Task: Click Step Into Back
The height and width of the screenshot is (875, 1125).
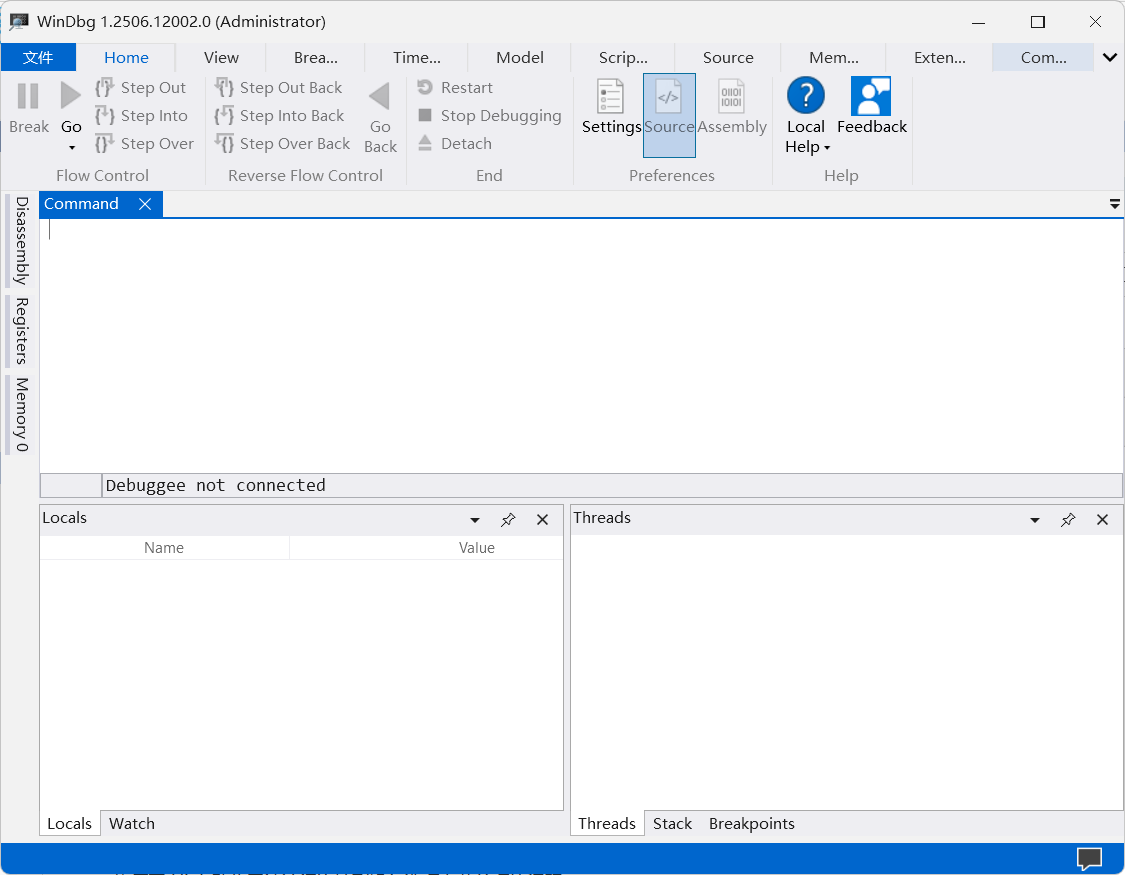Action: point(279,115)
